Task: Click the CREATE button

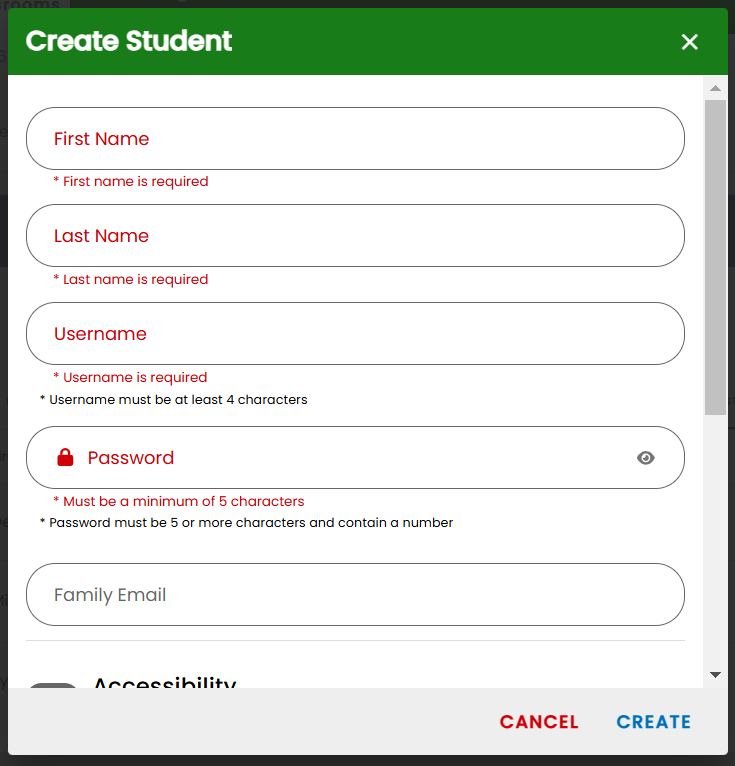Action: click(x=653, y=722)
